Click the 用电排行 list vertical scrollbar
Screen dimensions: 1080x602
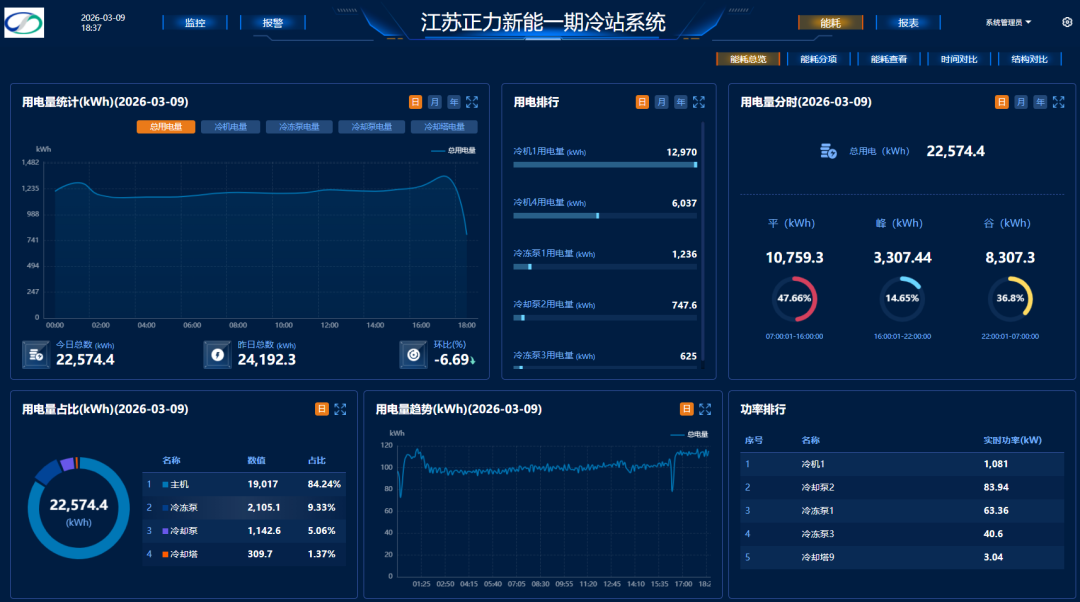point(703,240)
